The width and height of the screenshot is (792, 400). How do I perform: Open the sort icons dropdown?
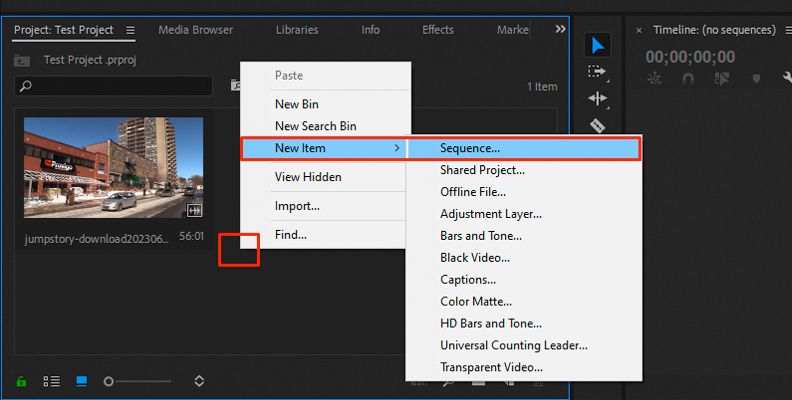click(199, 381)
